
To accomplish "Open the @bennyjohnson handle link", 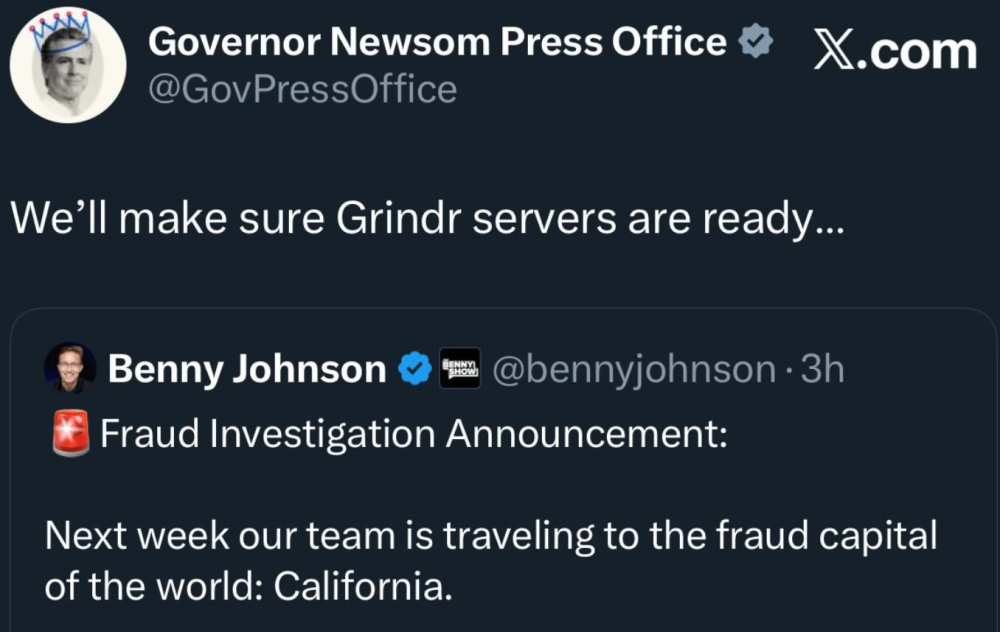I will [635, 370].
